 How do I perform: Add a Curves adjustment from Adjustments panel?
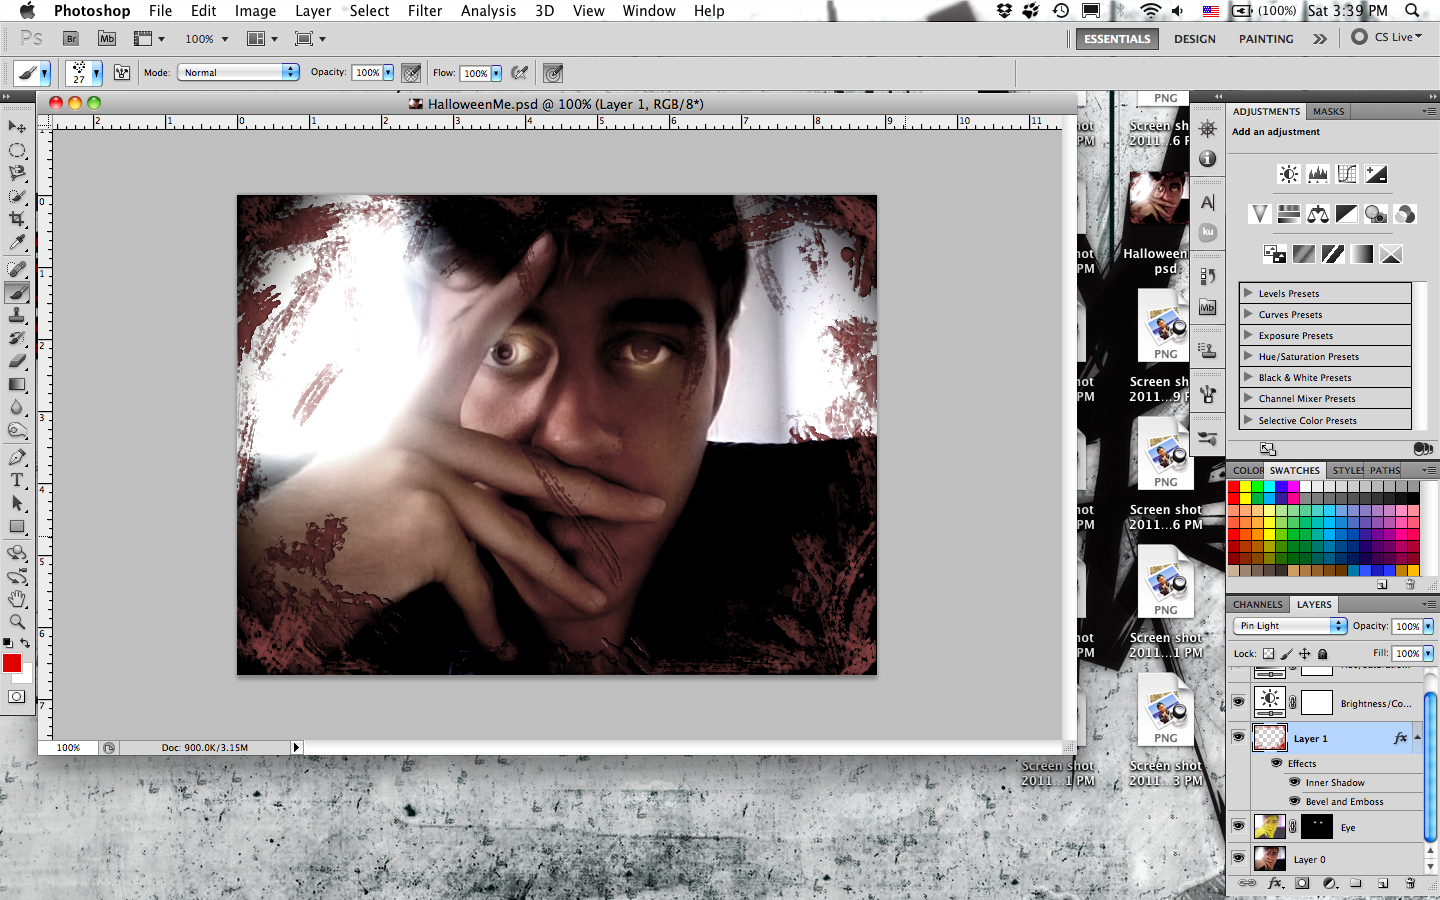click(x=1347, y=174)
